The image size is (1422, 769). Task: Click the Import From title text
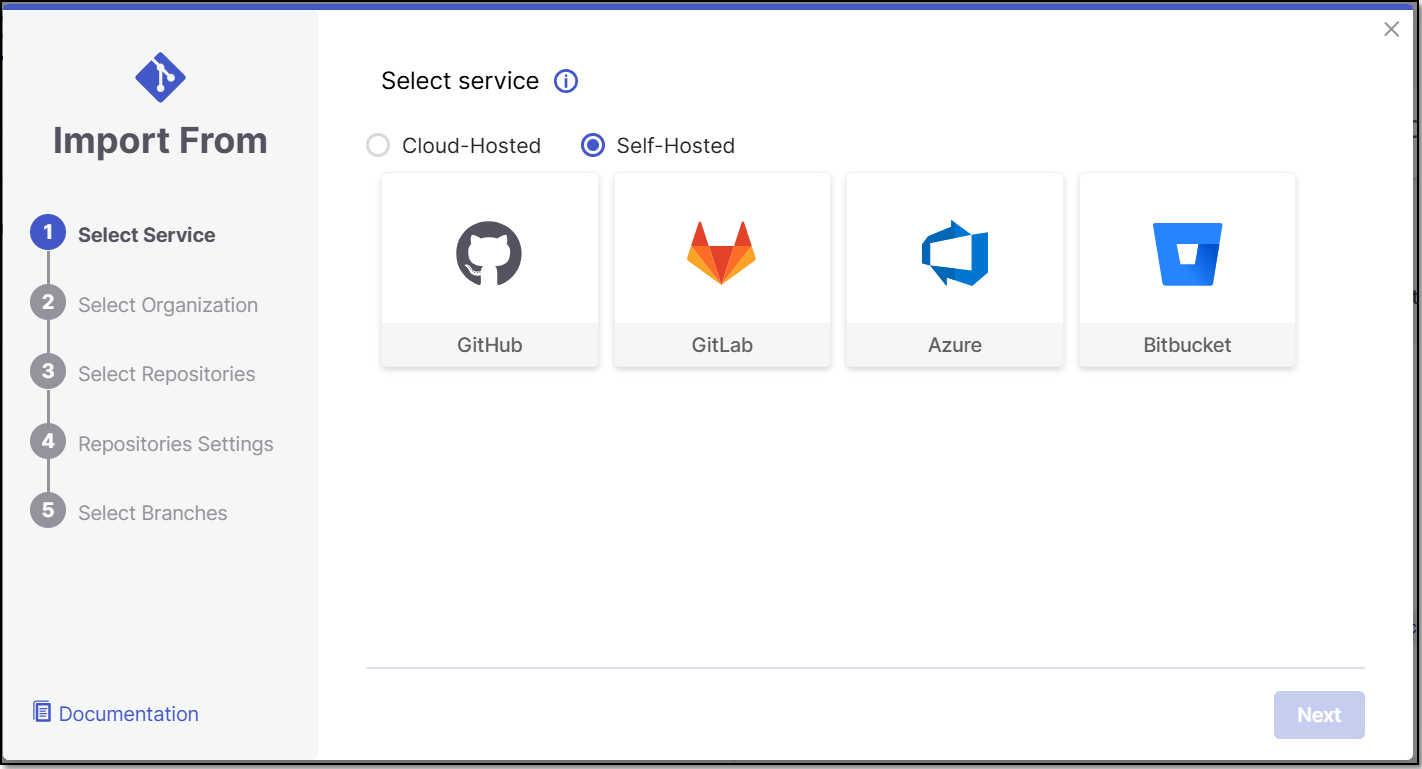click(160, 141)
